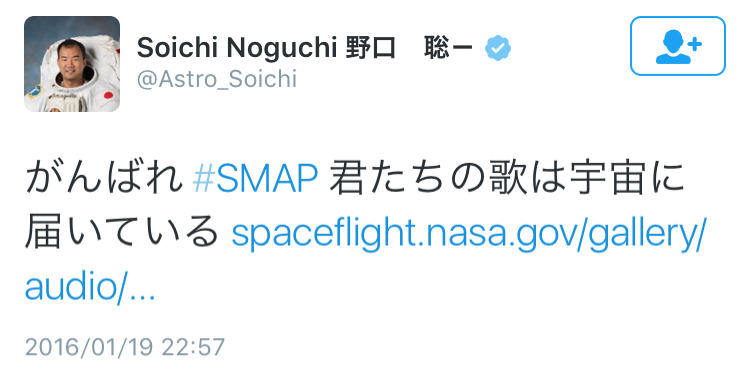750x378 pixels.
Task: Tap the words 届いている in the tweet
Action: pyautogui.click(x=122, y=232)
